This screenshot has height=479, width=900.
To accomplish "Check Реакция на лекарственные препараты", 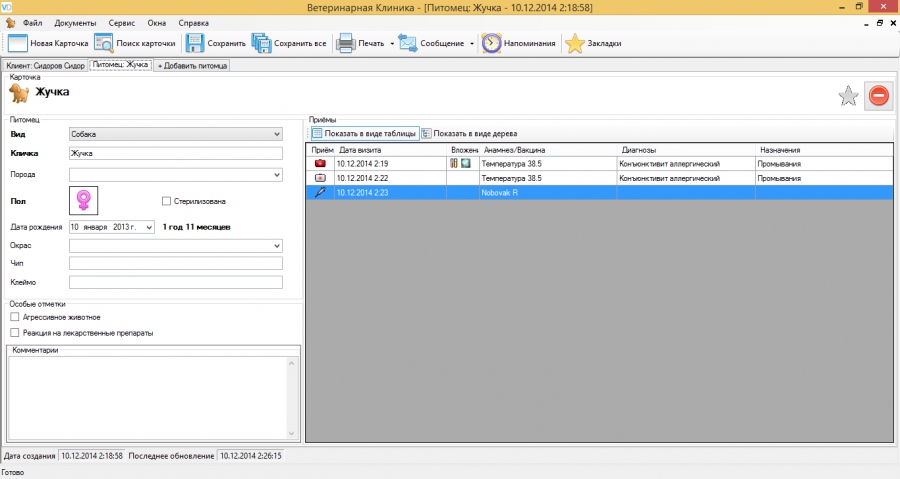I will (15, 333).
